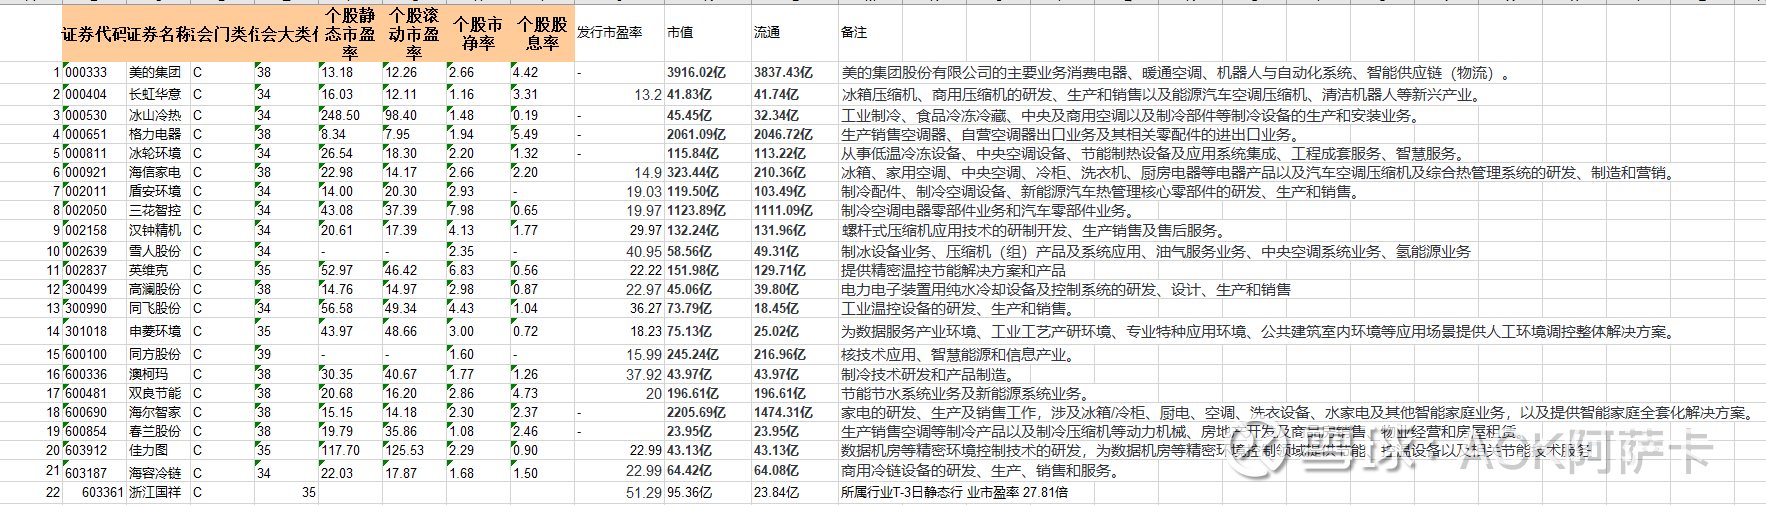Screen dimensions: 1766x505
Task: Click rolling P/E value 98.40
Action: pyautogui.click(x=401, y=115)
